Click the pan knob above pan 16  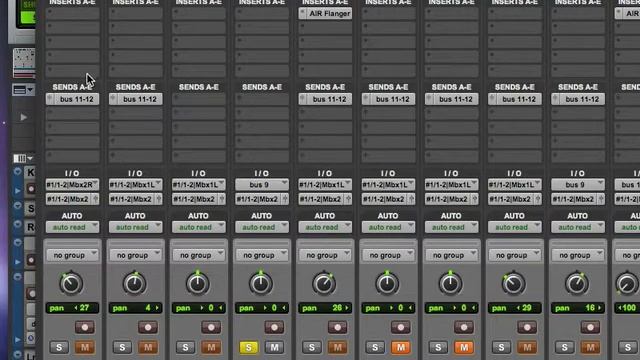tap(577, 283)
